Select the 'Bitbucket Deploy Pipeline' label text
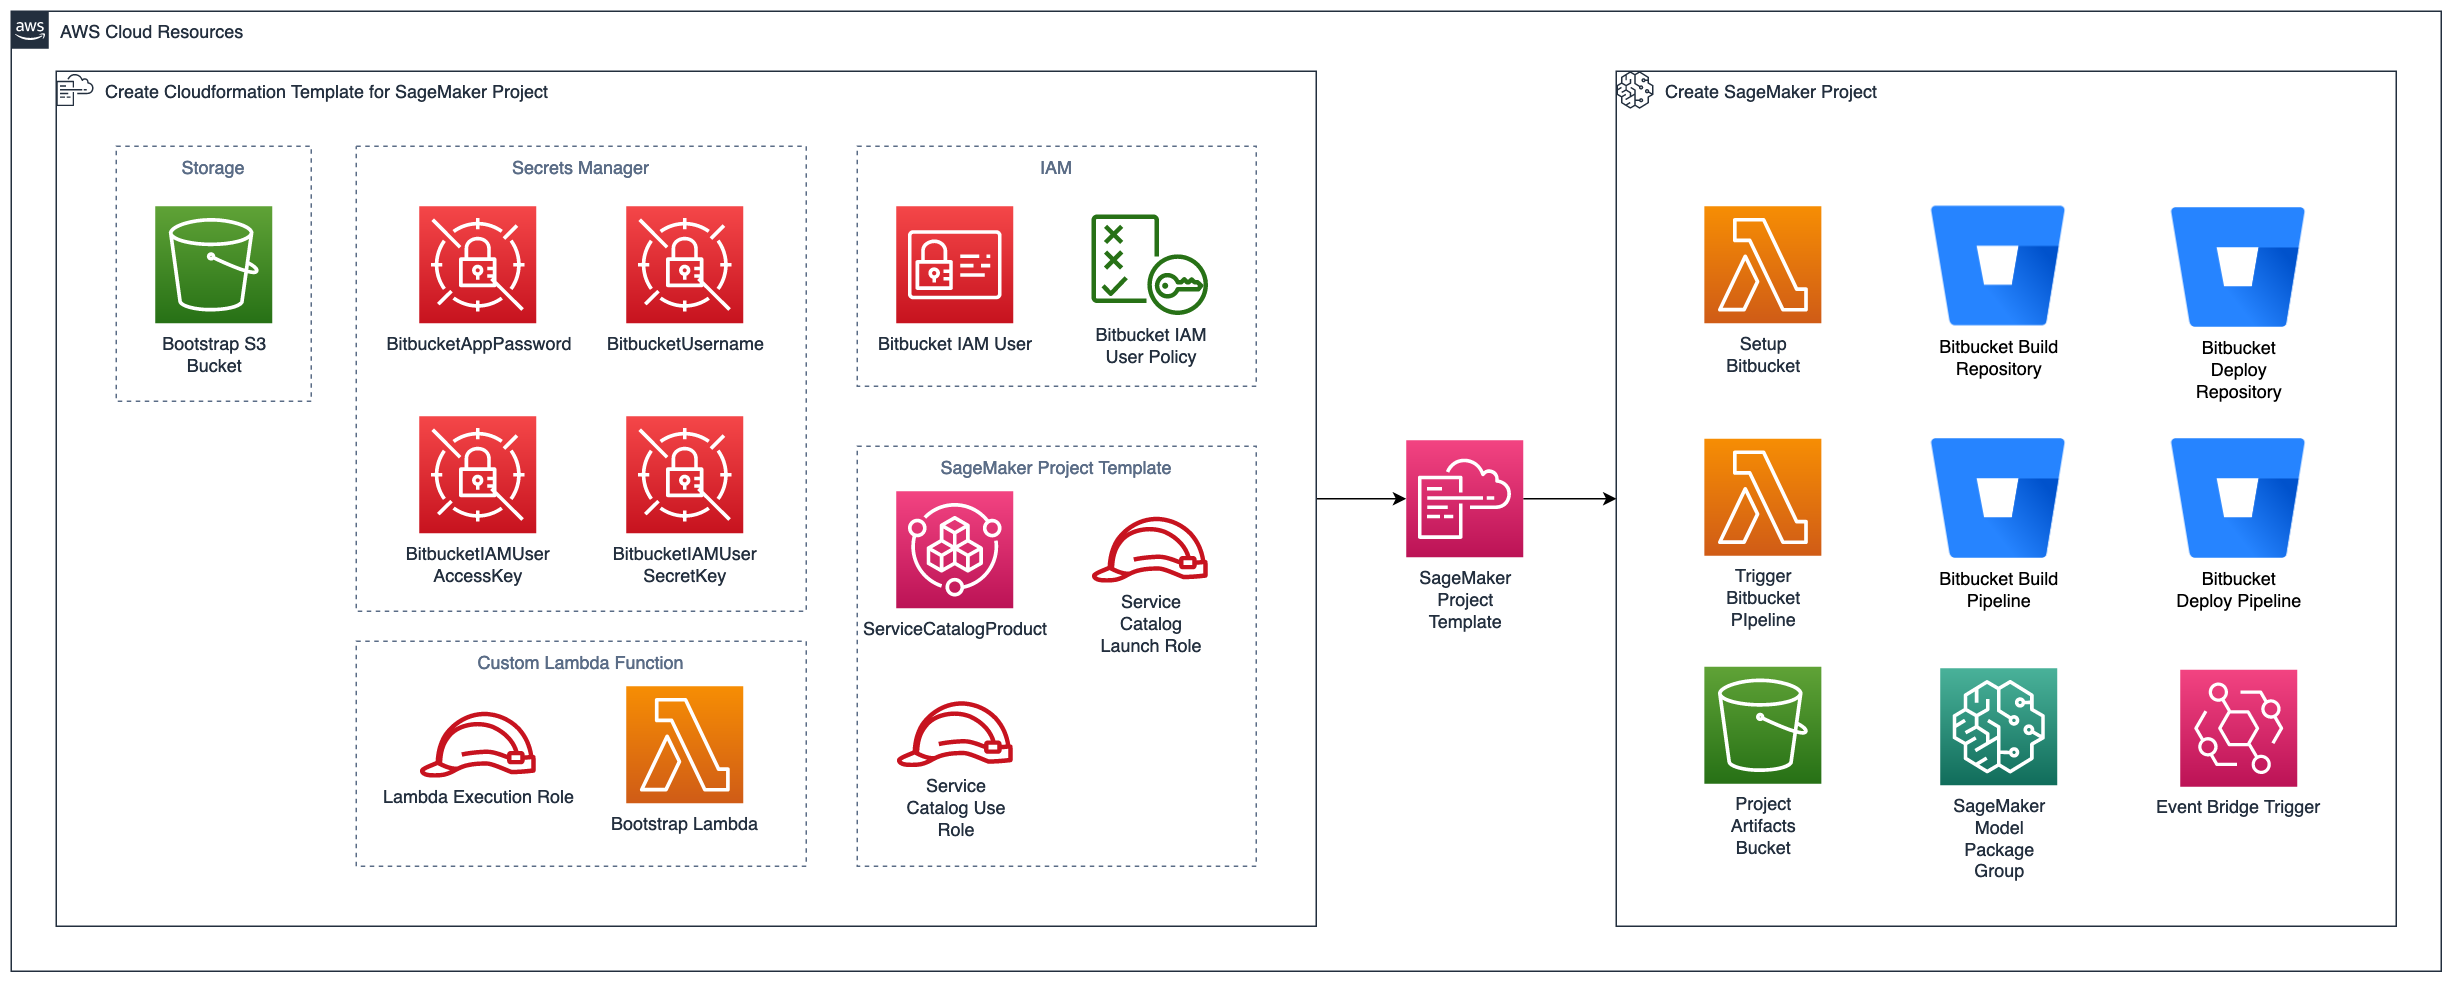This screenshot has width=2456, height=985. (2238, 590)
